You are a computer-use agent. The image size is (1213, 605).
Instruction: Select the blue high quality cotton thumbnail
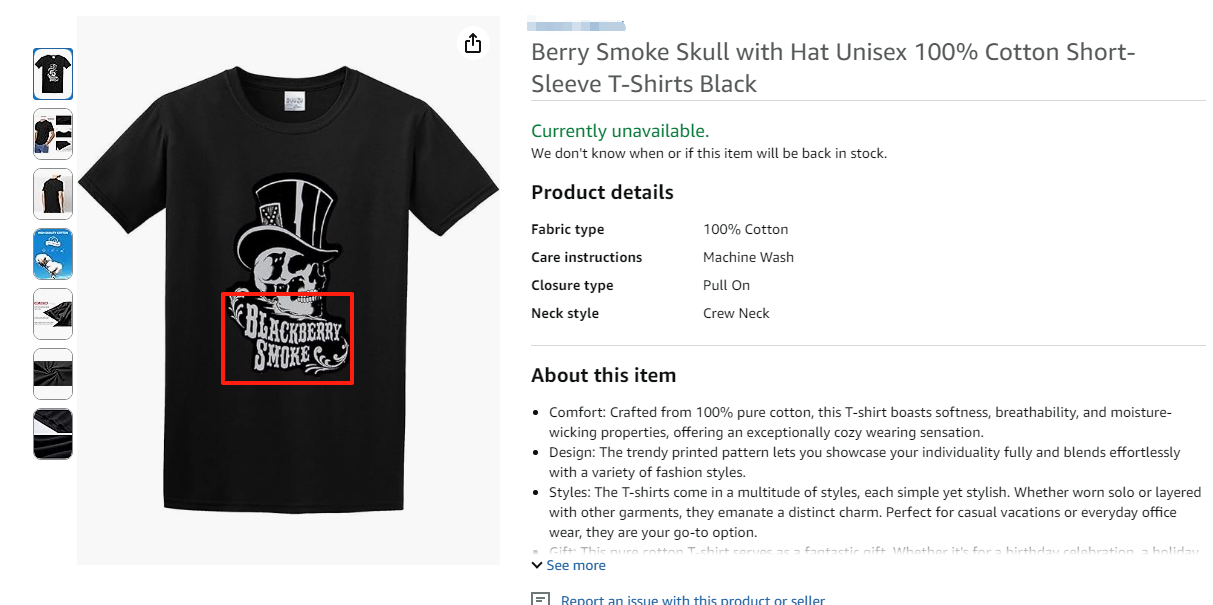tap(53, 254)
